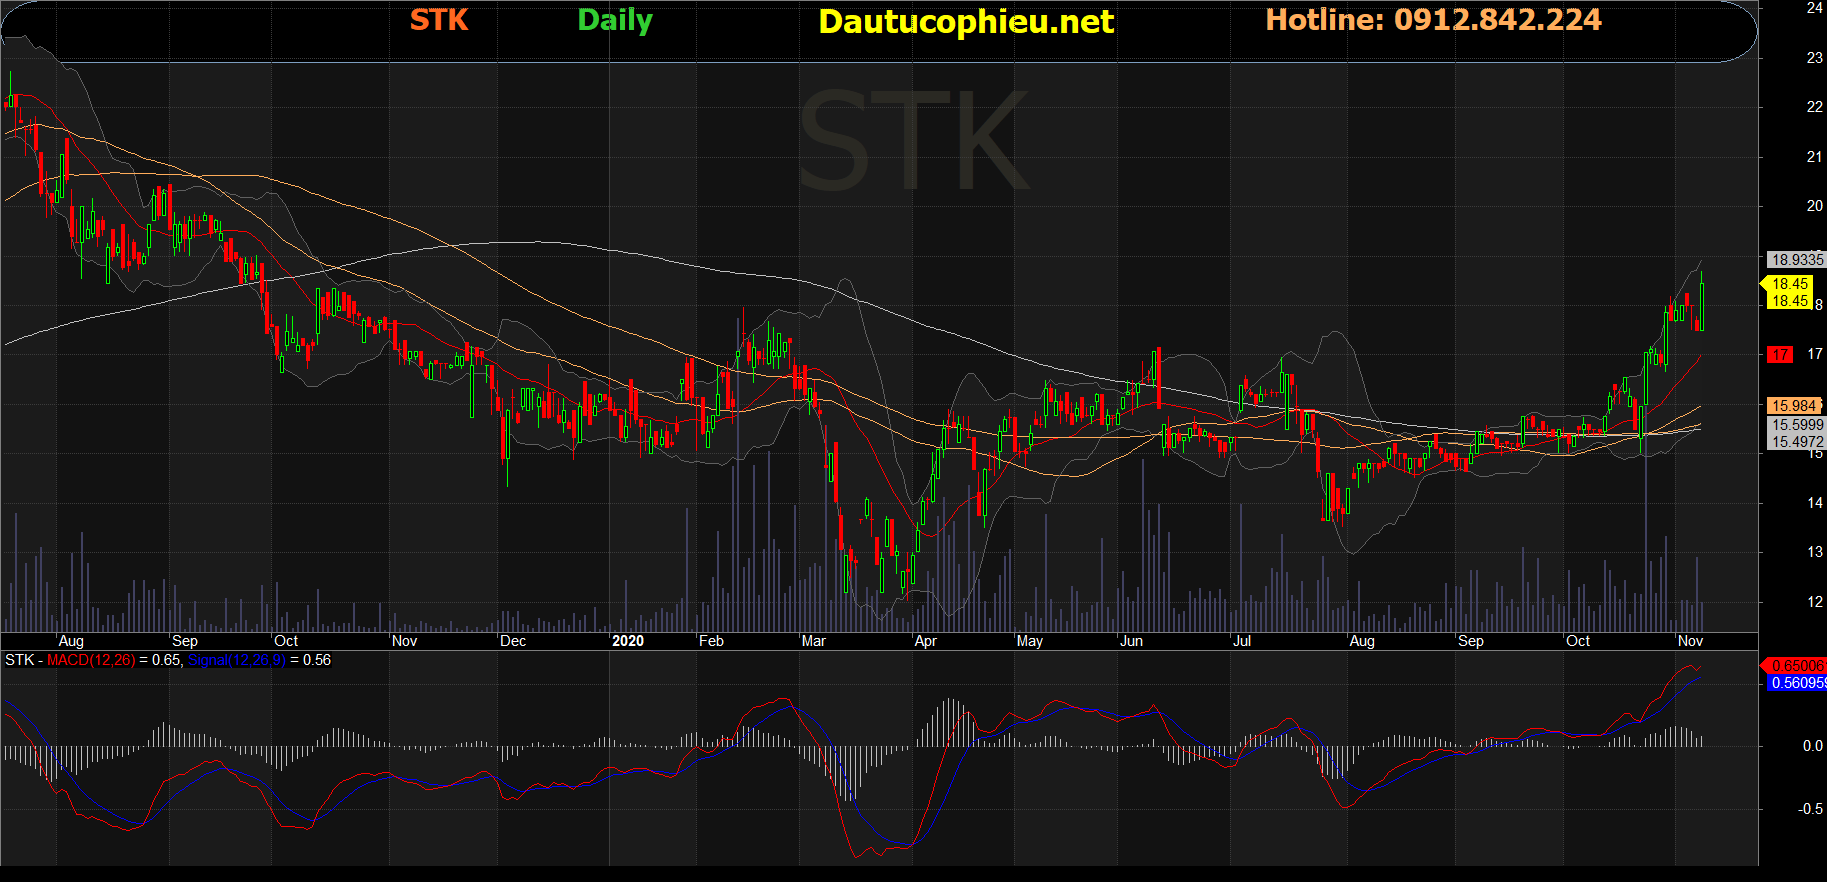1827x882 pixels.
Task: Click the gray 18.9335 price tag
Action: click(x=1797, y=260)
